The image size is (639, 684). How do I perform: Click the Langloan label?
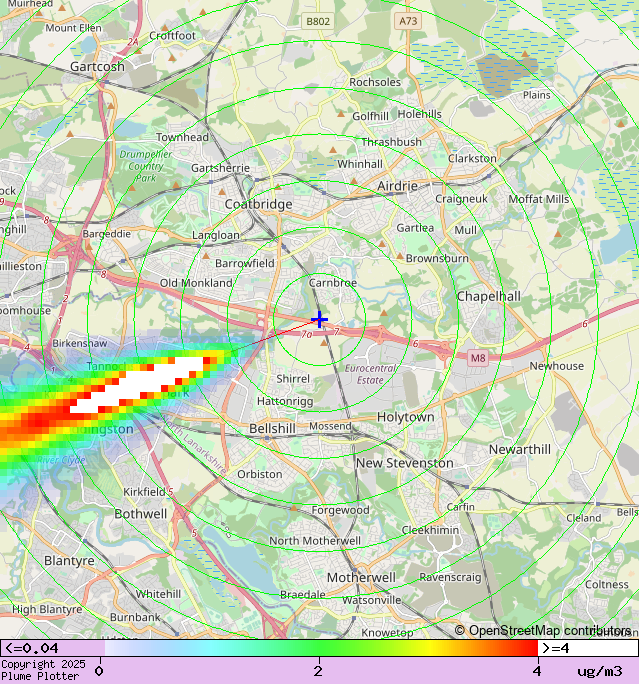[215, 236]
